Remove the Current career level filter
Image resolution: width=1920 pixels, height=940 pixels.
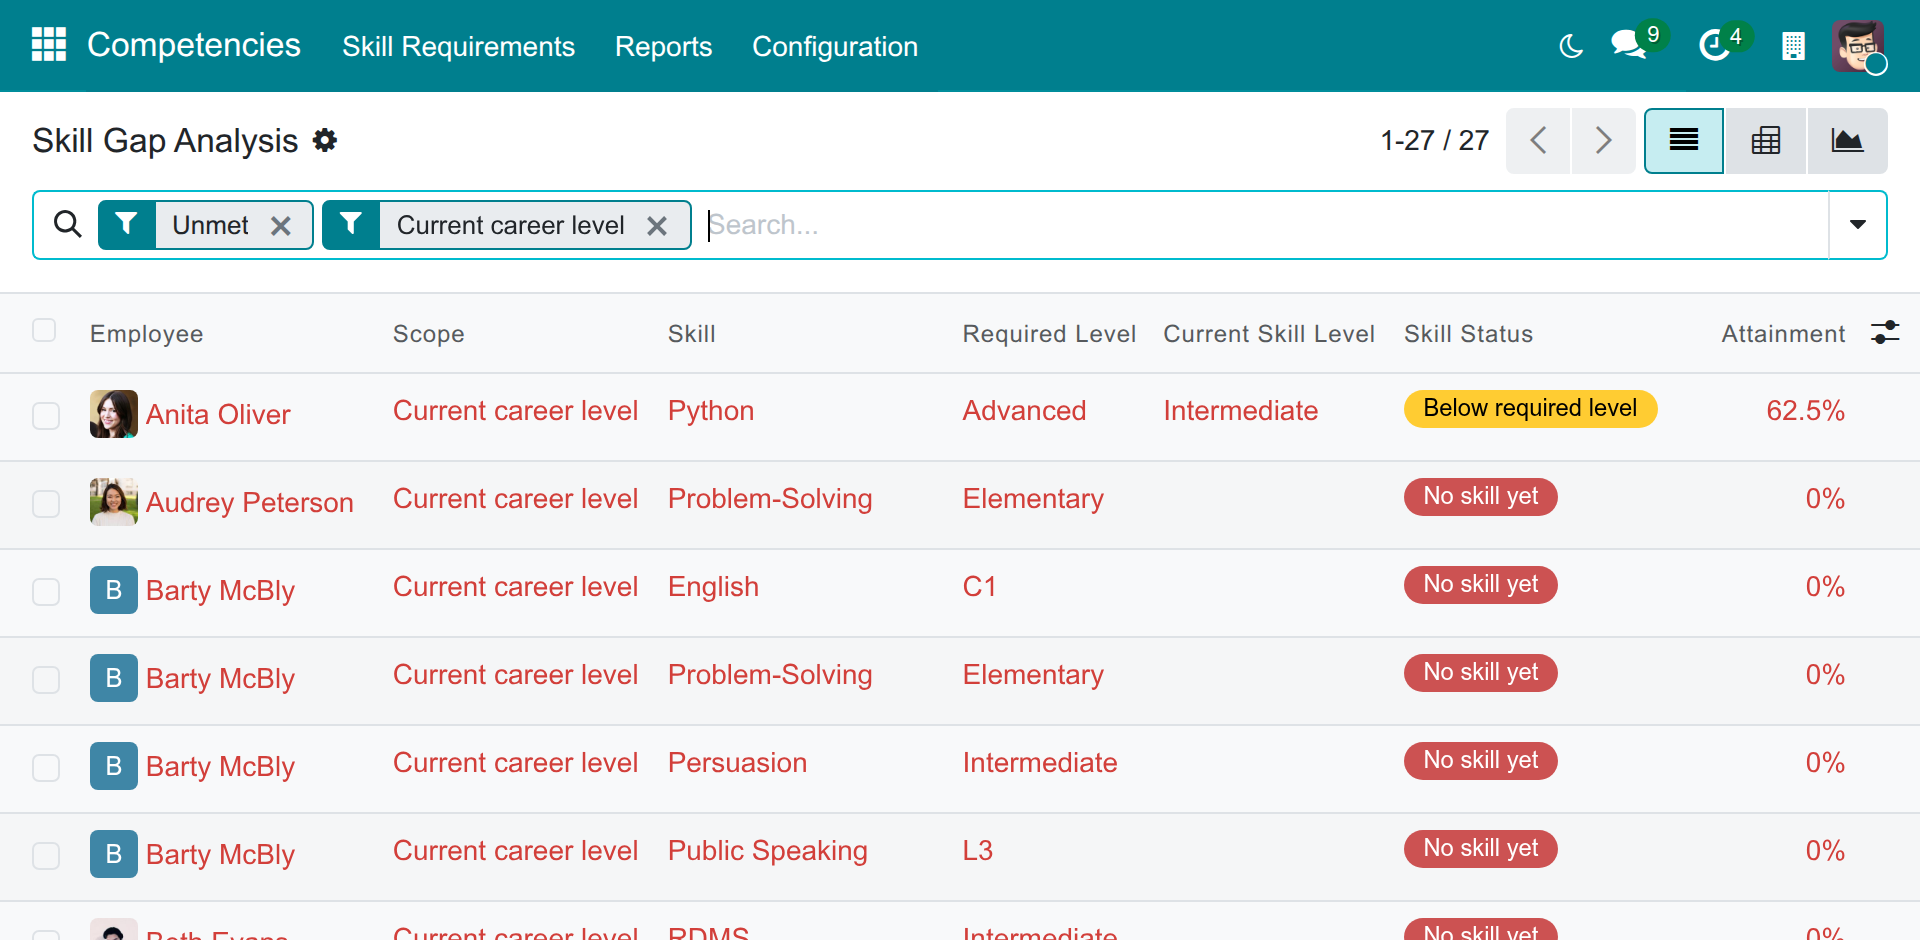[x=657, y=226]
